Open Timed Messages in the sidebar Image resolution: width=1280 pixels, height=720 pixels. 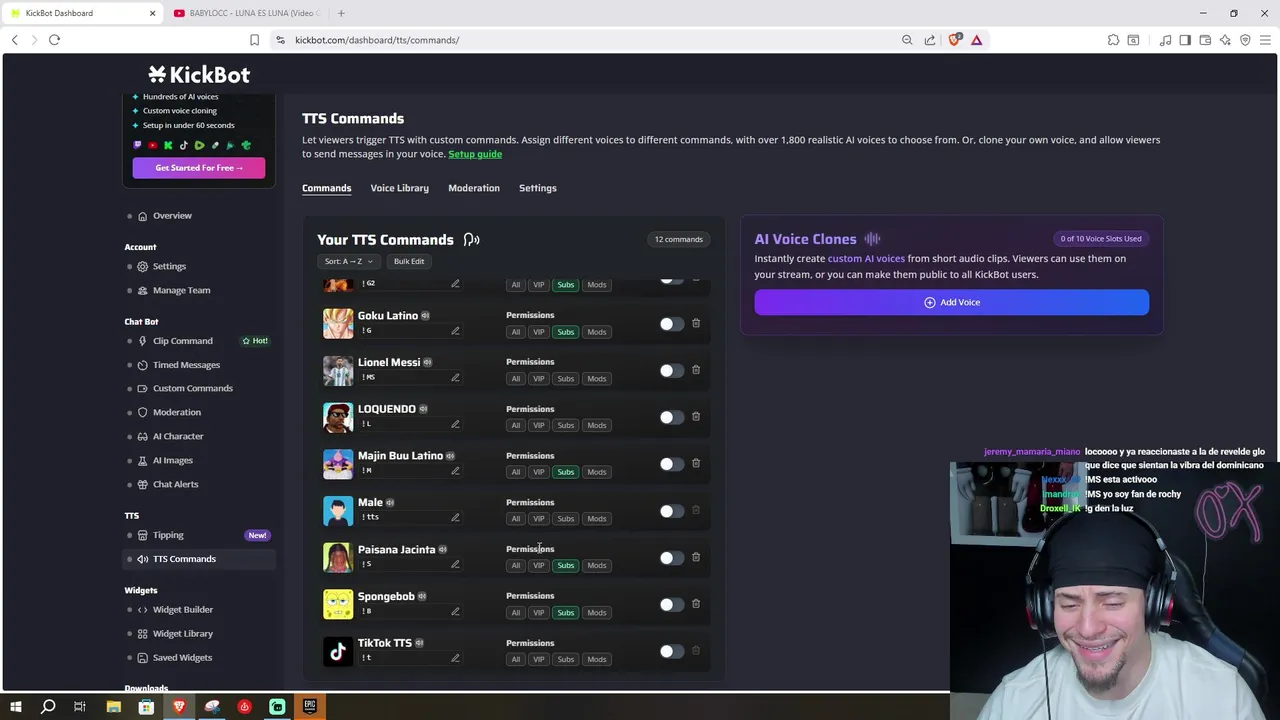pos(186,365)
